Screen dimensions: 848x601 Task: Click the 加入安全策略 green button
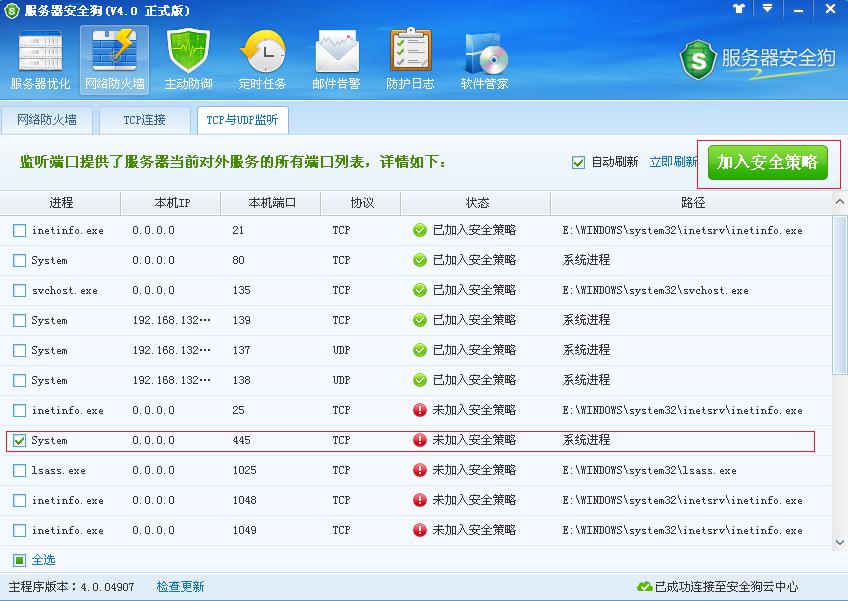[x=767, y=161]
